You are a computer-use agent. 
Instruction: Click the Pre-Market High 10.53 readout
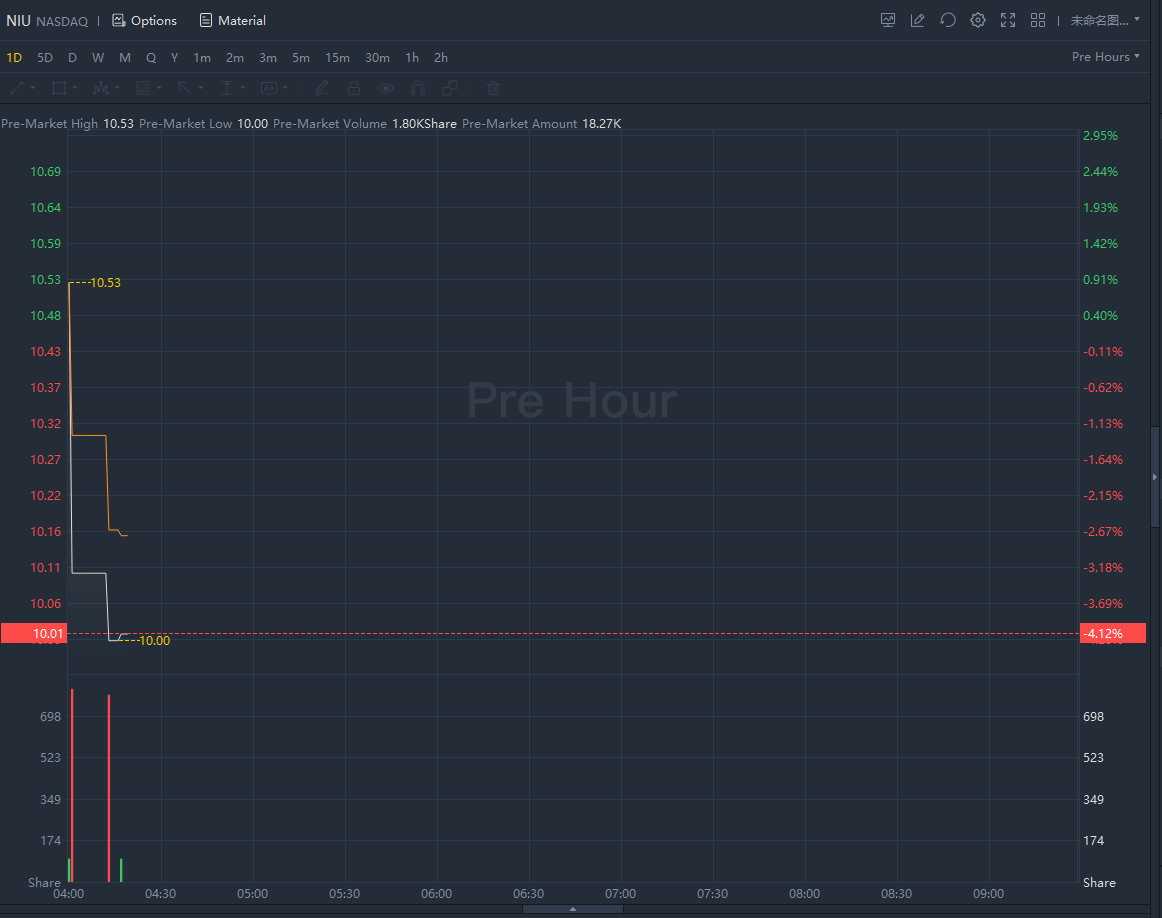67,124
